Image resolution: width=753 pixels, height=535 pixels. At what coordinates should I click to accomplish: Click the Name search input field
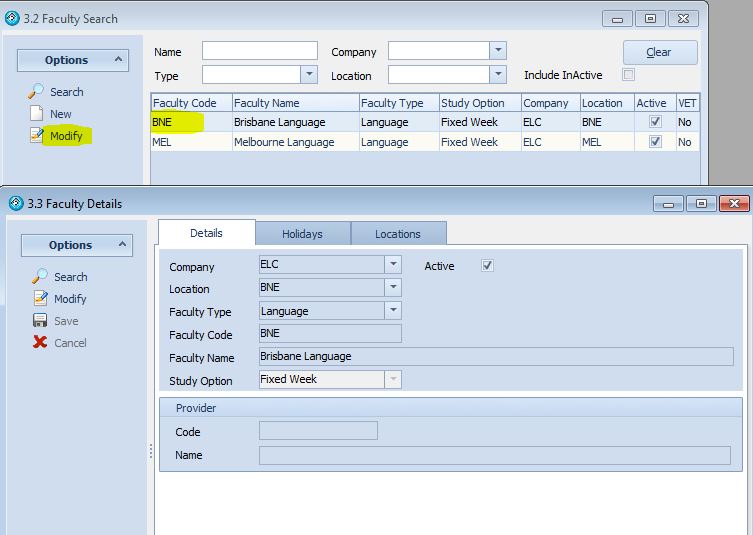coord(259,51)
